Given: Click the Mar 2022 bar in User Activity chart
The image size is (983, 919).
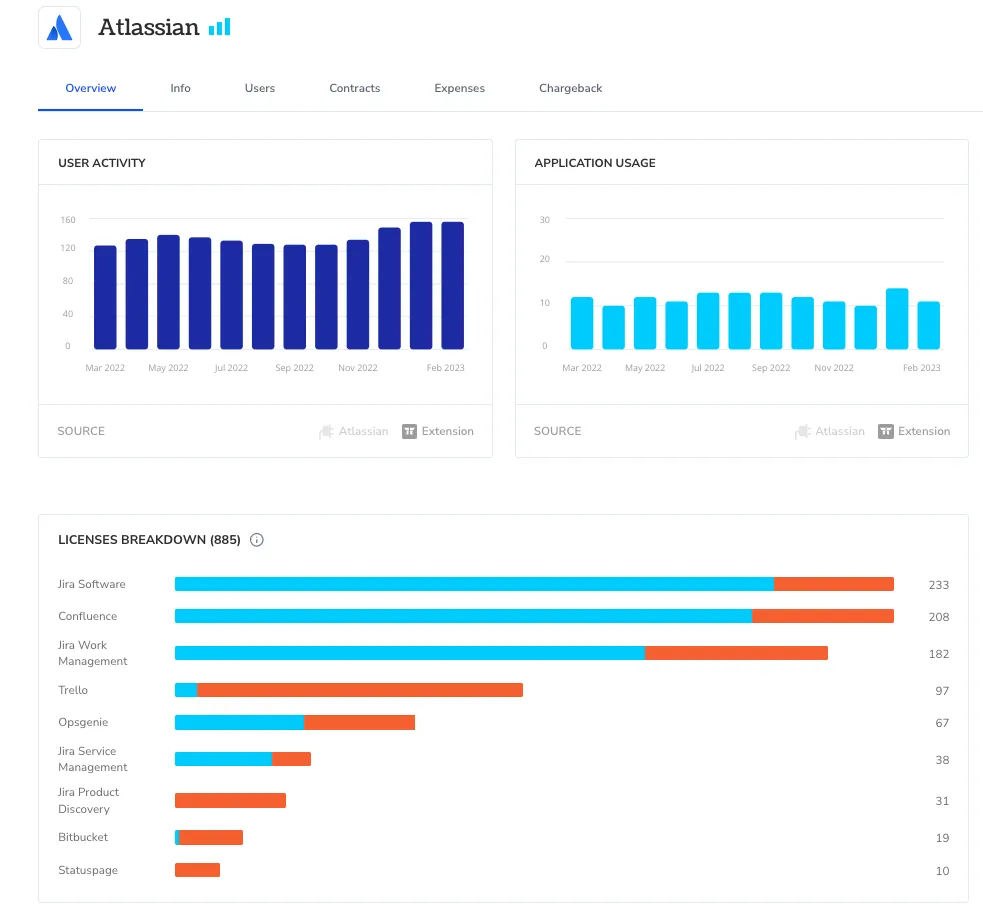Looking at the screenshot, I should [105, 297].
